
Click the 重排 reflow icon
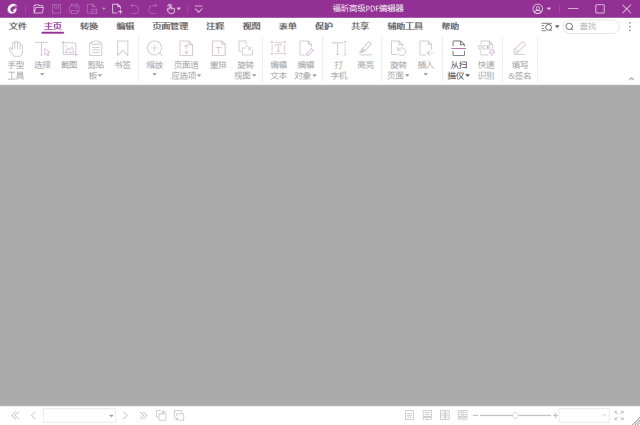218,55
